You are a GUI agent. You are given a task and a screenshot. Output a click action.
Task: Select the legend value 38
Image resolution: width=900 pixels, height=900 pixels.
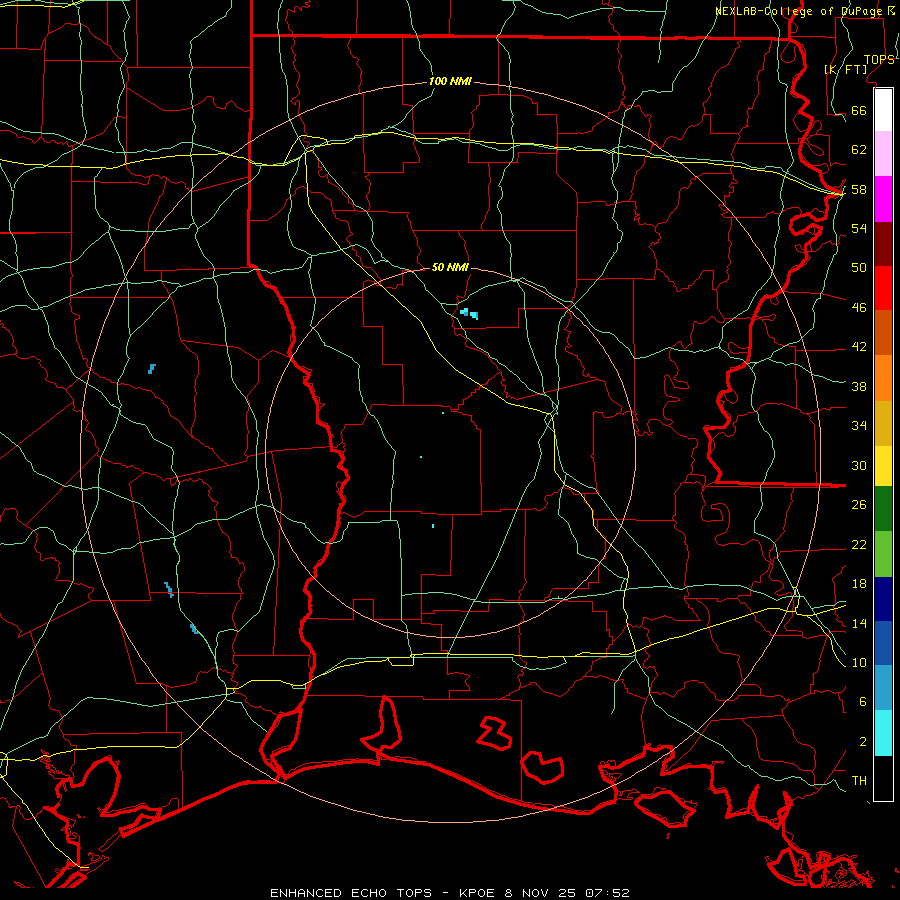[859, 386]
